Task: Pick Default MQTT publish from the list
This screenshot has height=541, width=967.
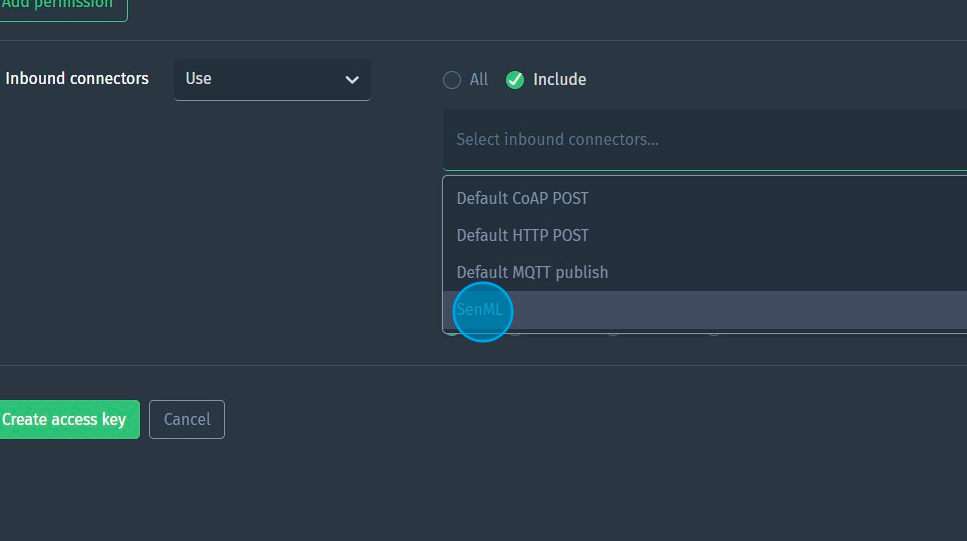Action: point(532,272)
